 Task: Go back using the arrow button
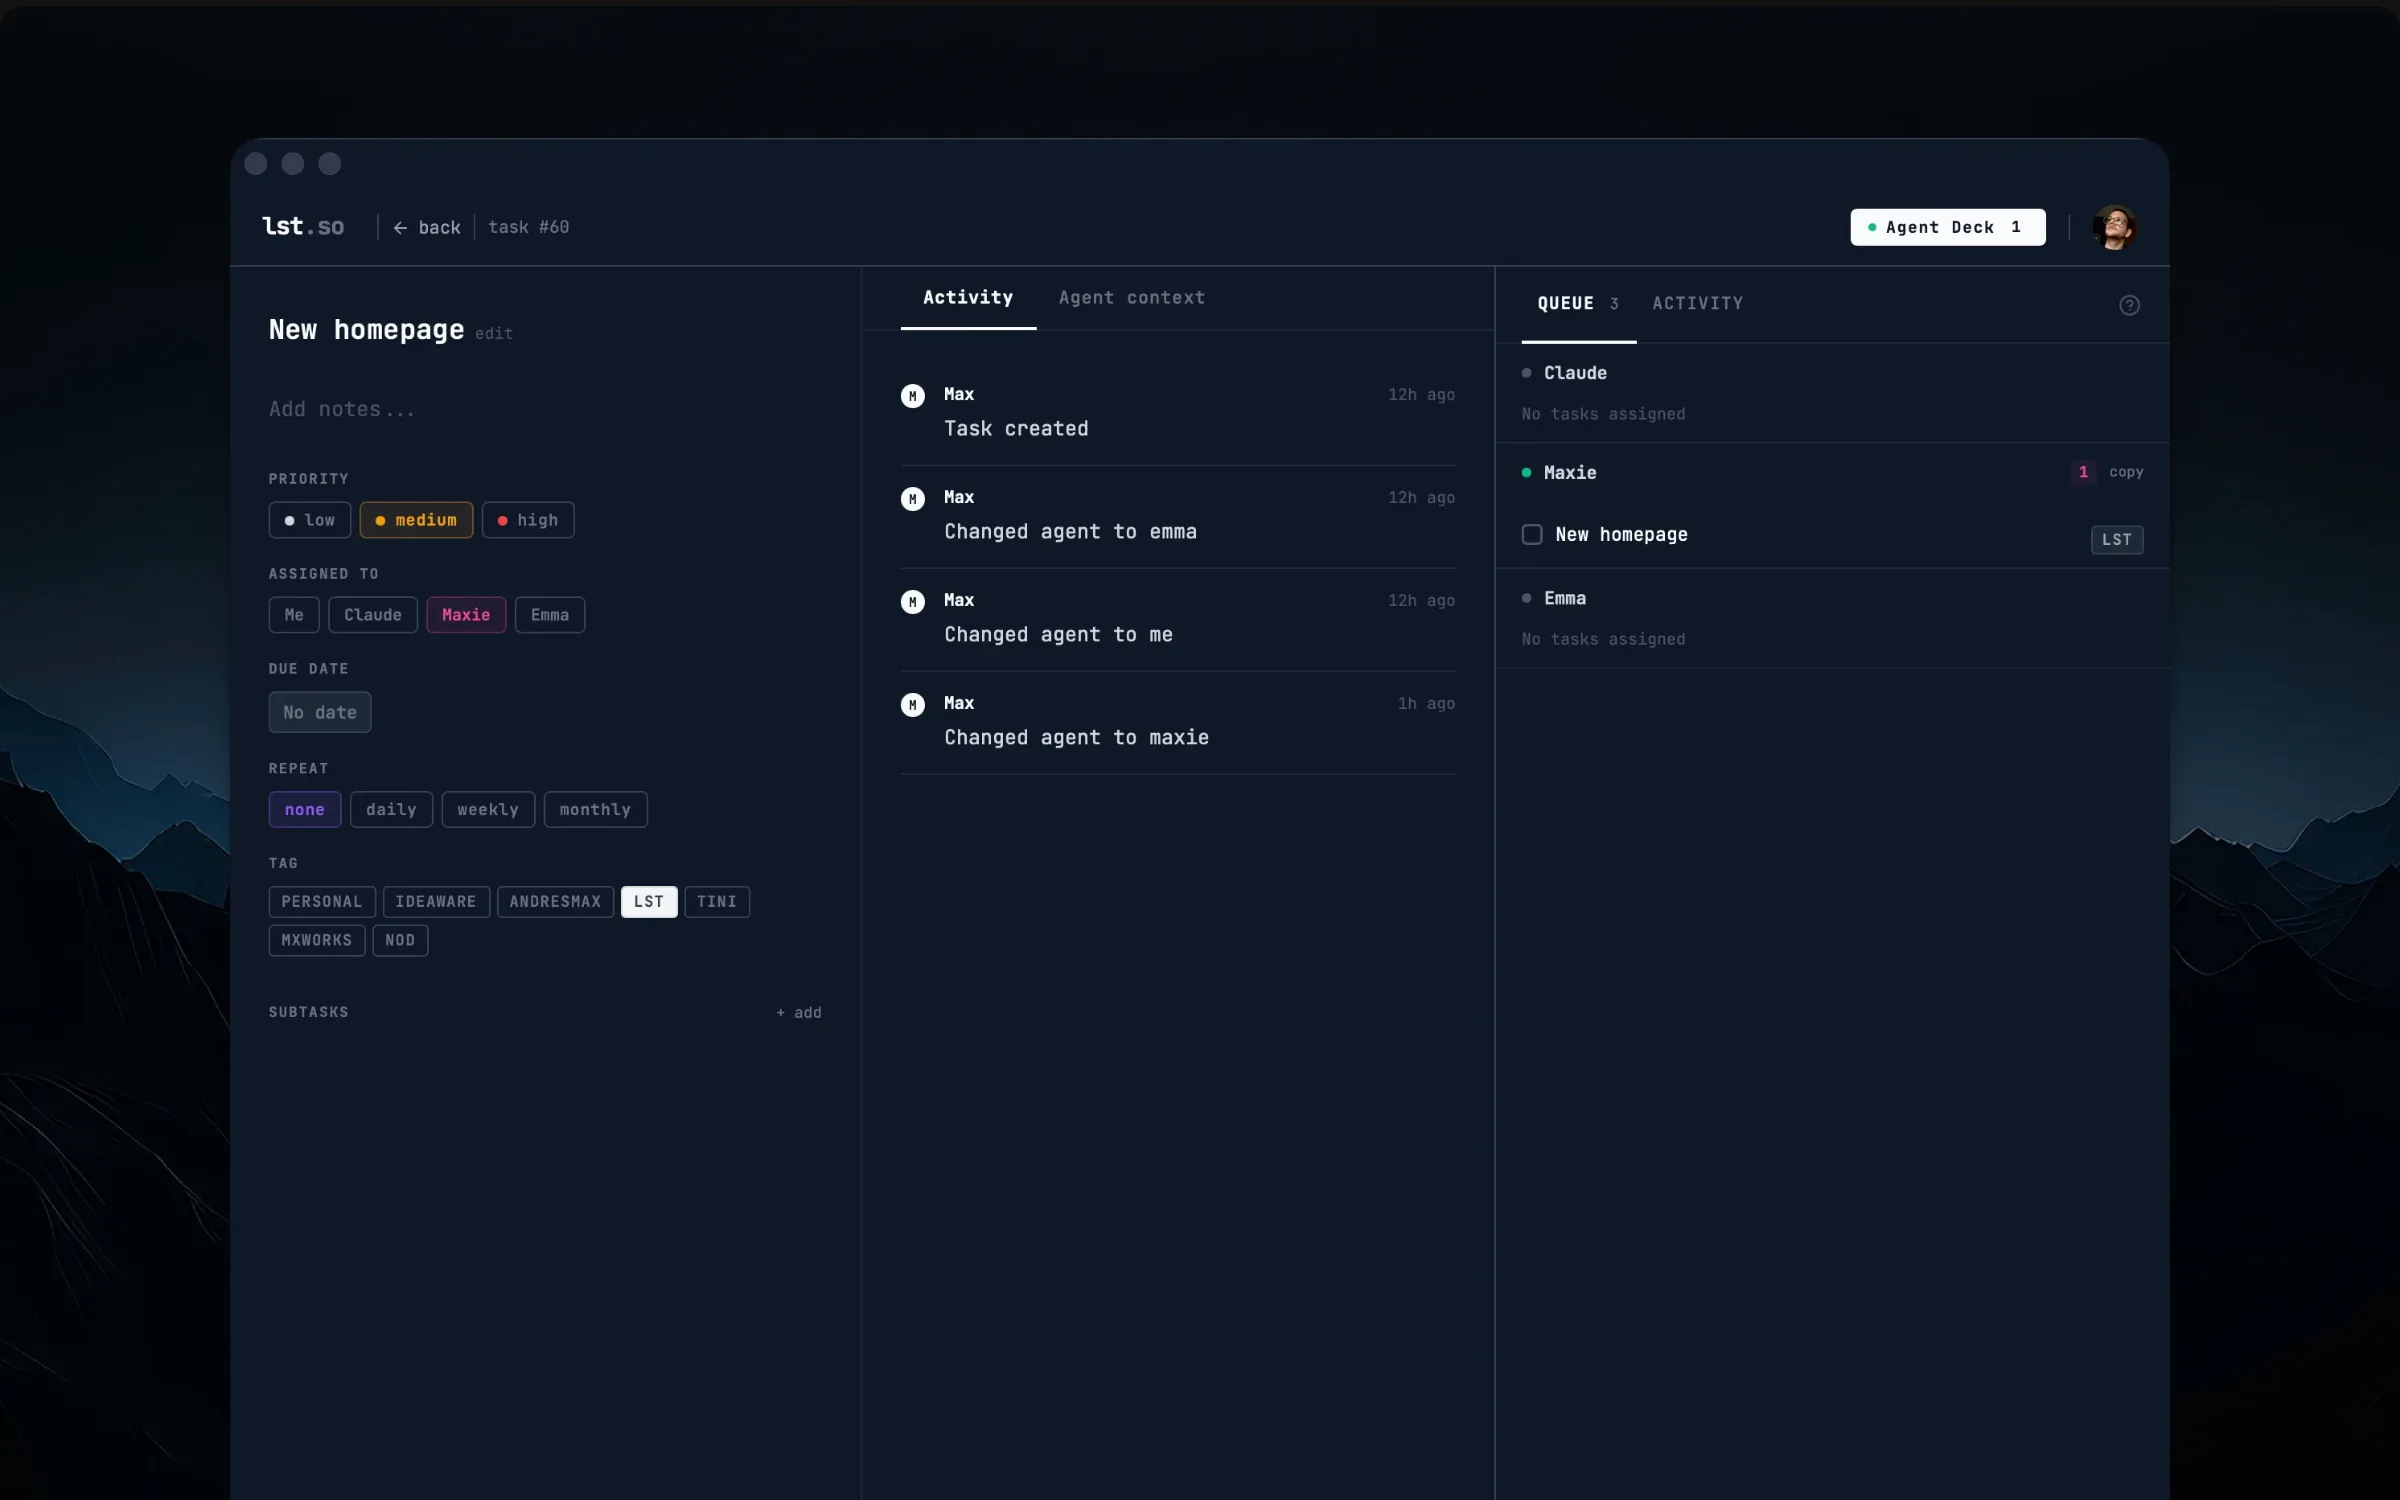(x=427, y=227)
